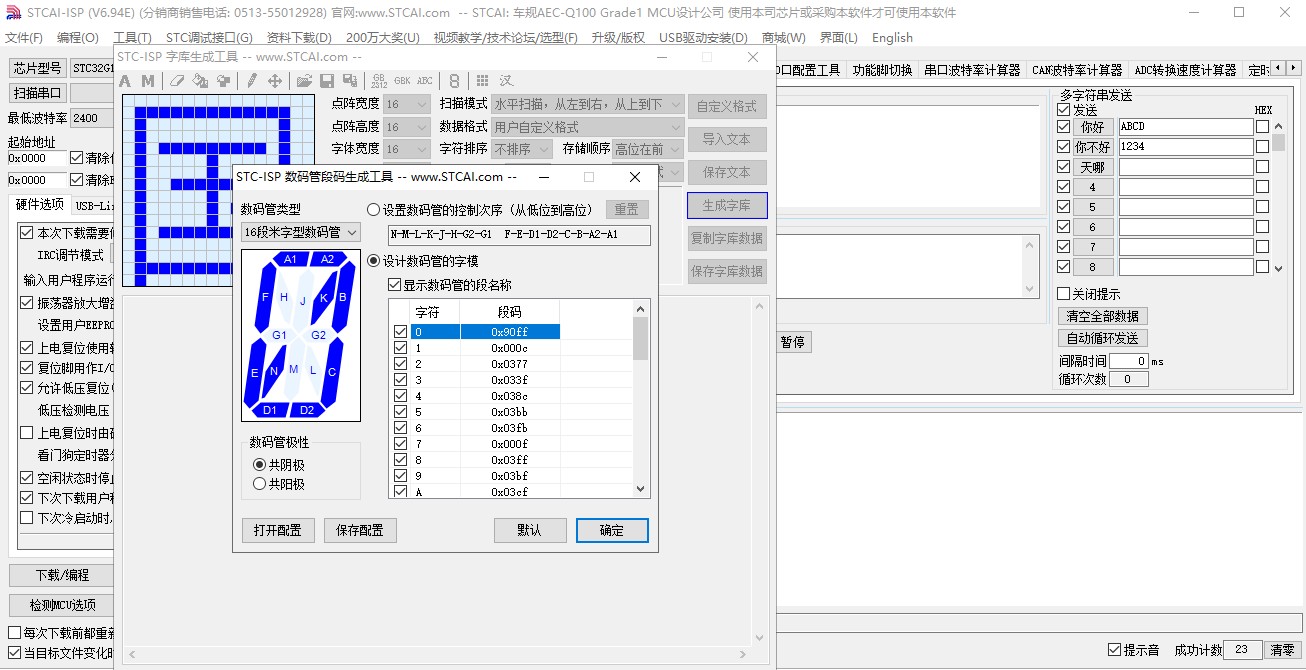Open the 点阵宽度 dropdown
The height and width of the screenshot is (670, 1306).
click(407, 104)
